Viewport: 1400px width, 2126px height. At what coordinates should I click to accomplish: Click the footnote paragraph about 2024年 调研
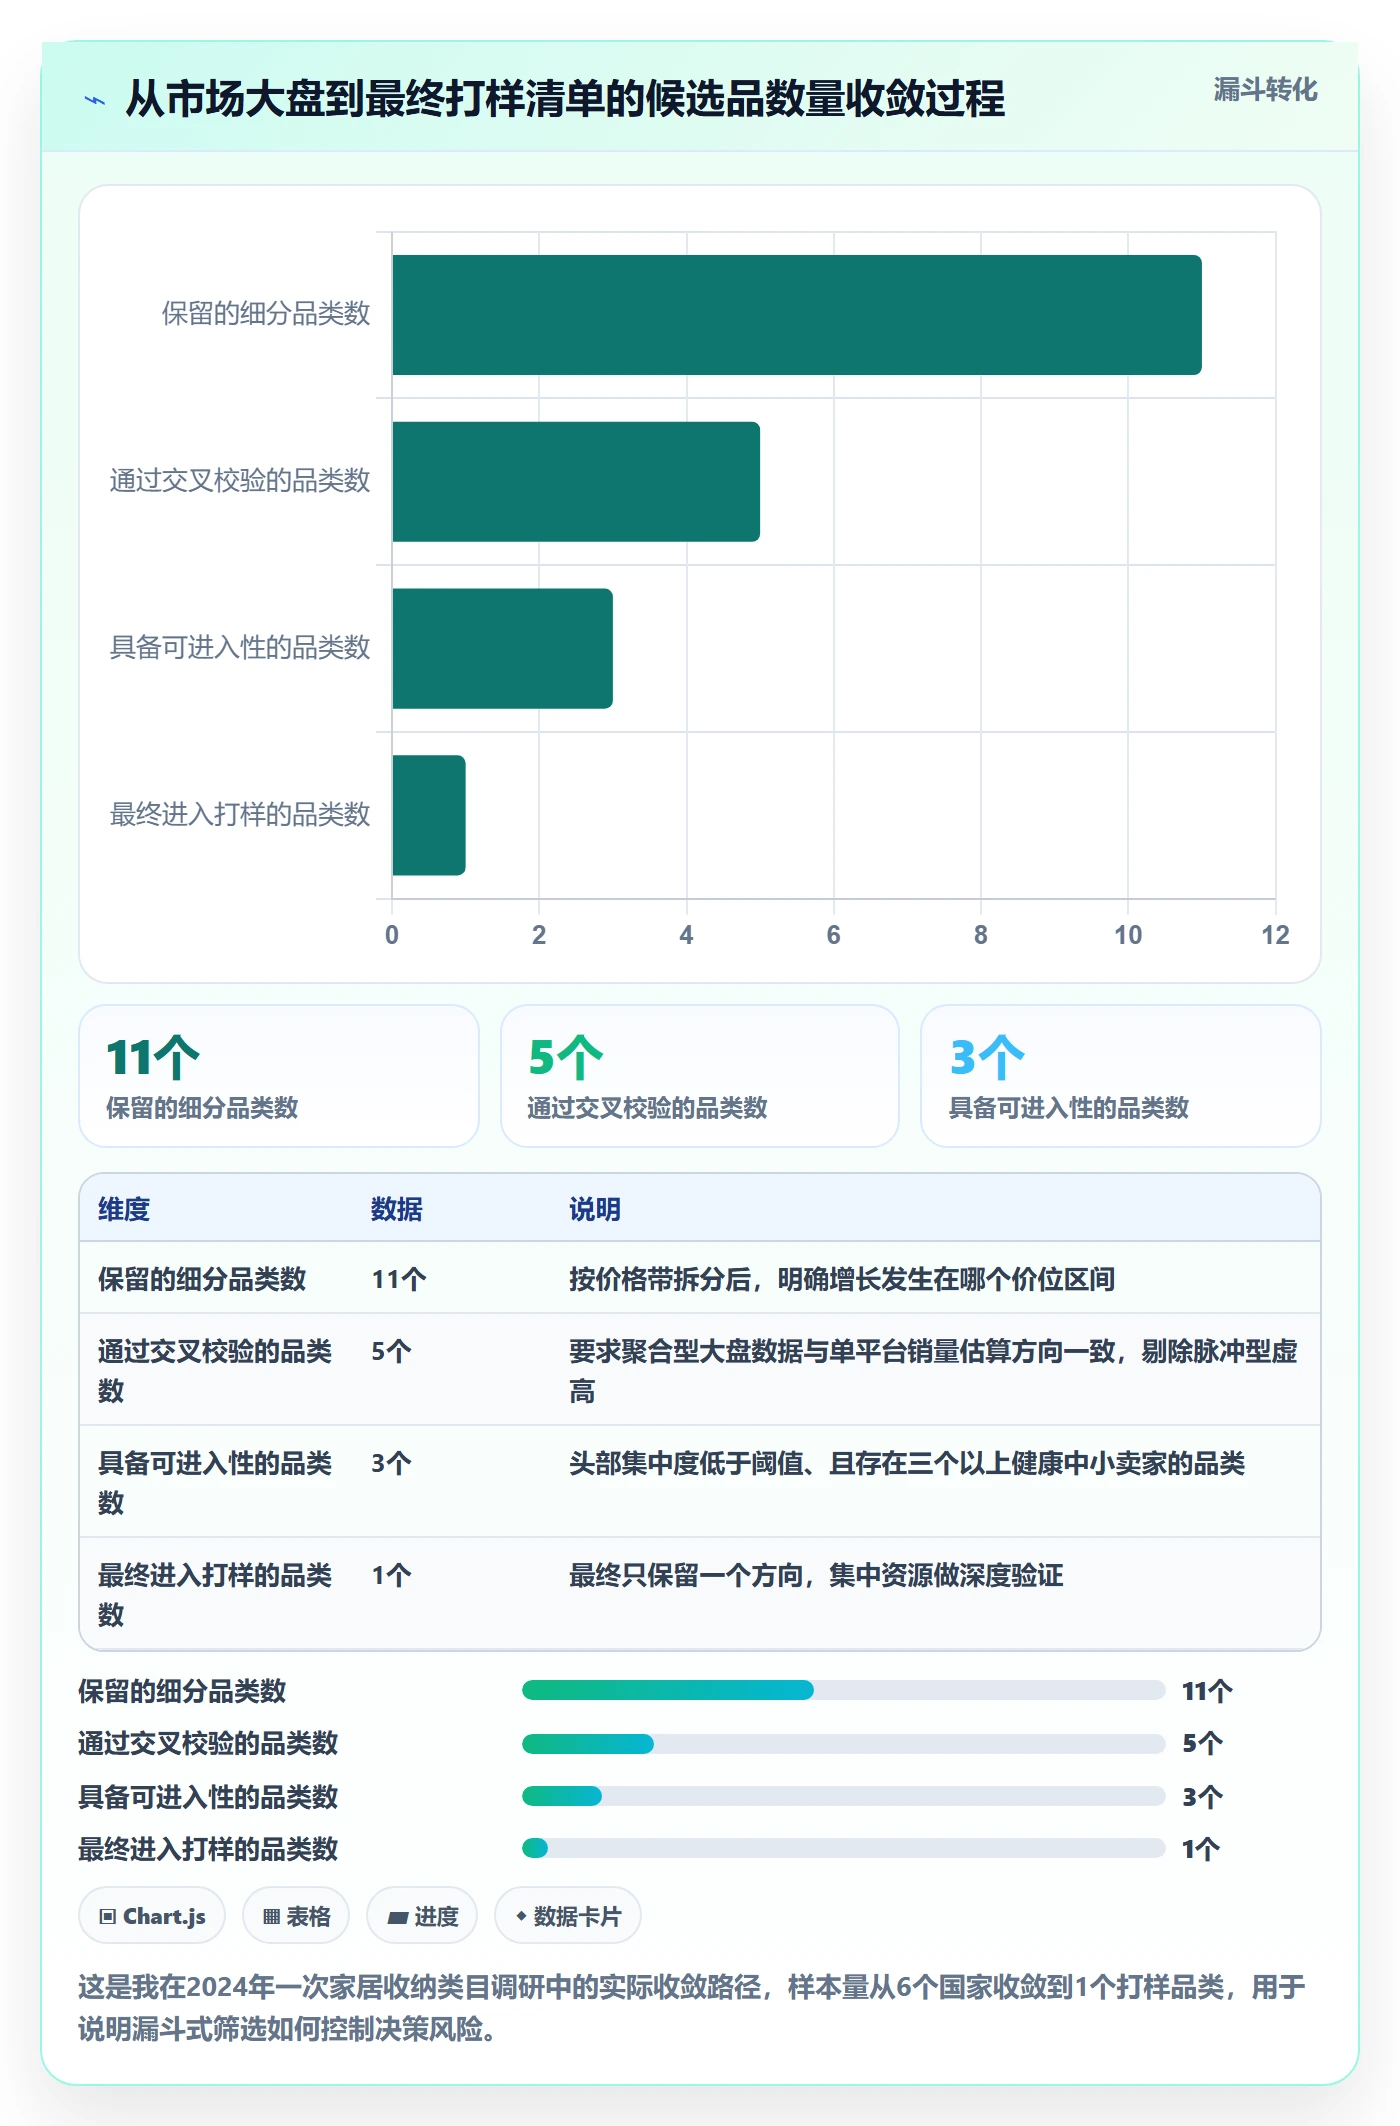coord(692,2007)
